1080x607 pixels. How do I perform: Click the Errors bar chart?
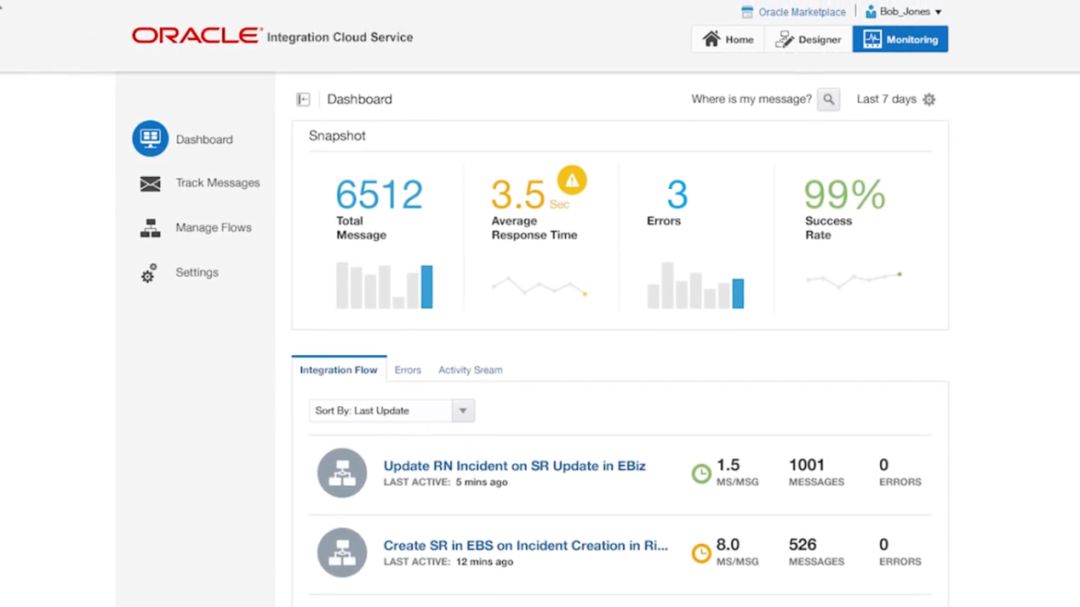coord(696,285)
